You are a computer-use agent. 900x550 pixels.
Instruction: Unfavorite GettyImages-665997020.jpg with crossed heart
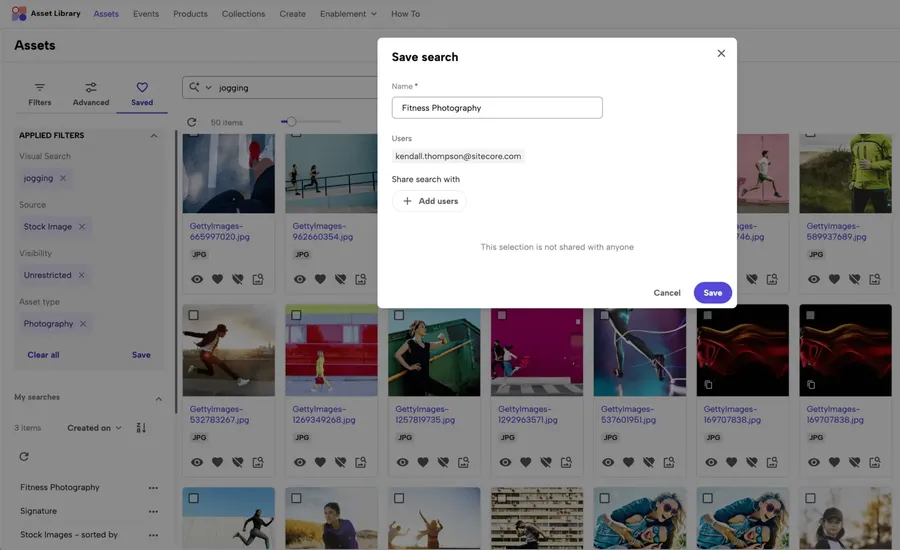pos(238,279)
